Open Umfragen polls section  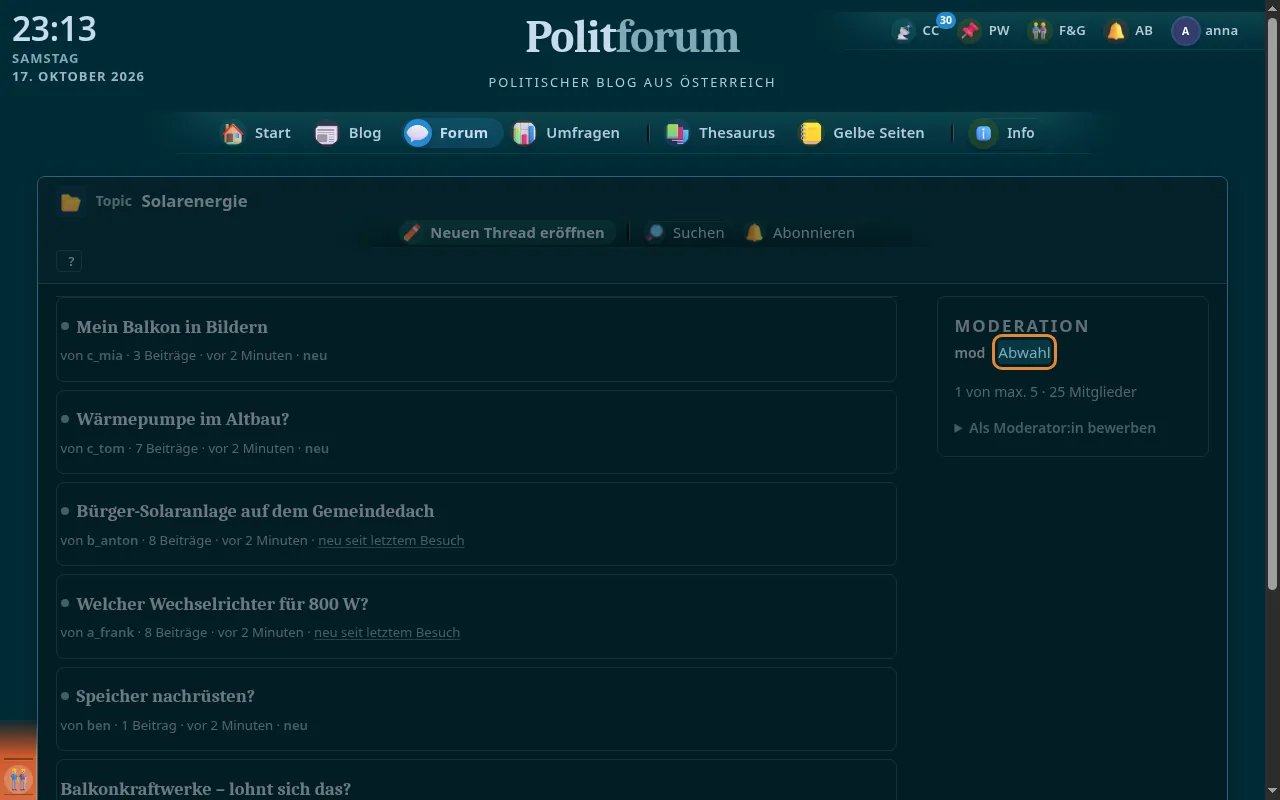(x=567, y=133)
